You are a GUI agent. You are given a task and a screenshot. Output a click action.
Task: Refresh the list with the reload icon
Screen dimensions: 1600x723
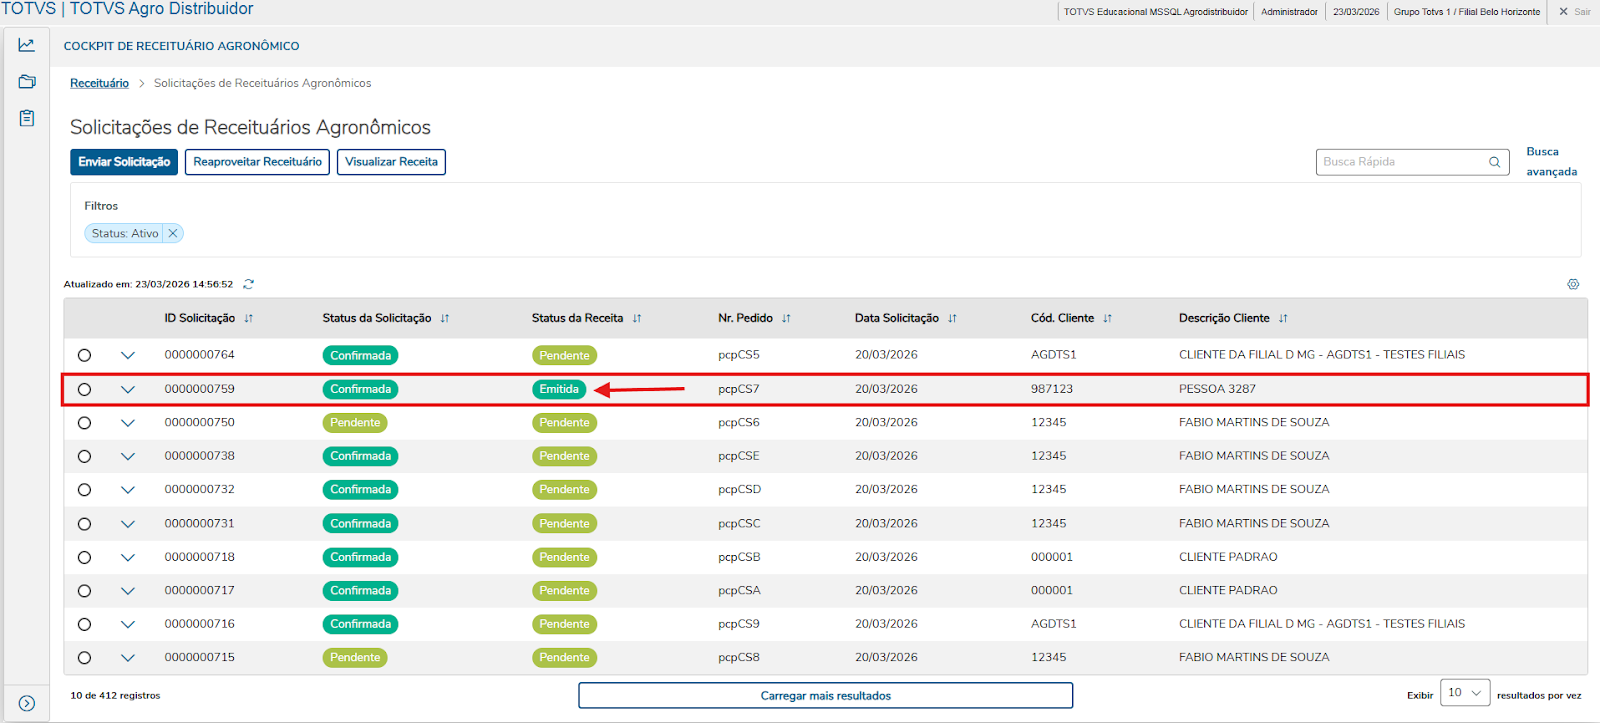(249, 284)
